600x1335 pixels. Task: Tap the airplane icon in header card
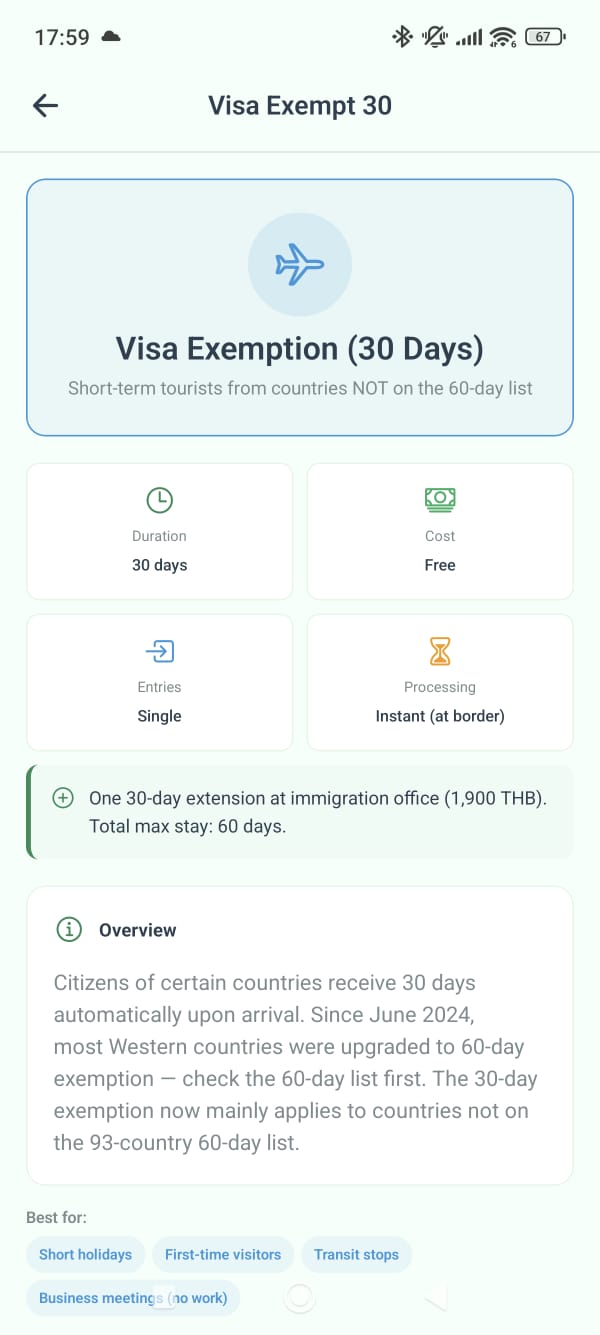[x=300, y=265]
